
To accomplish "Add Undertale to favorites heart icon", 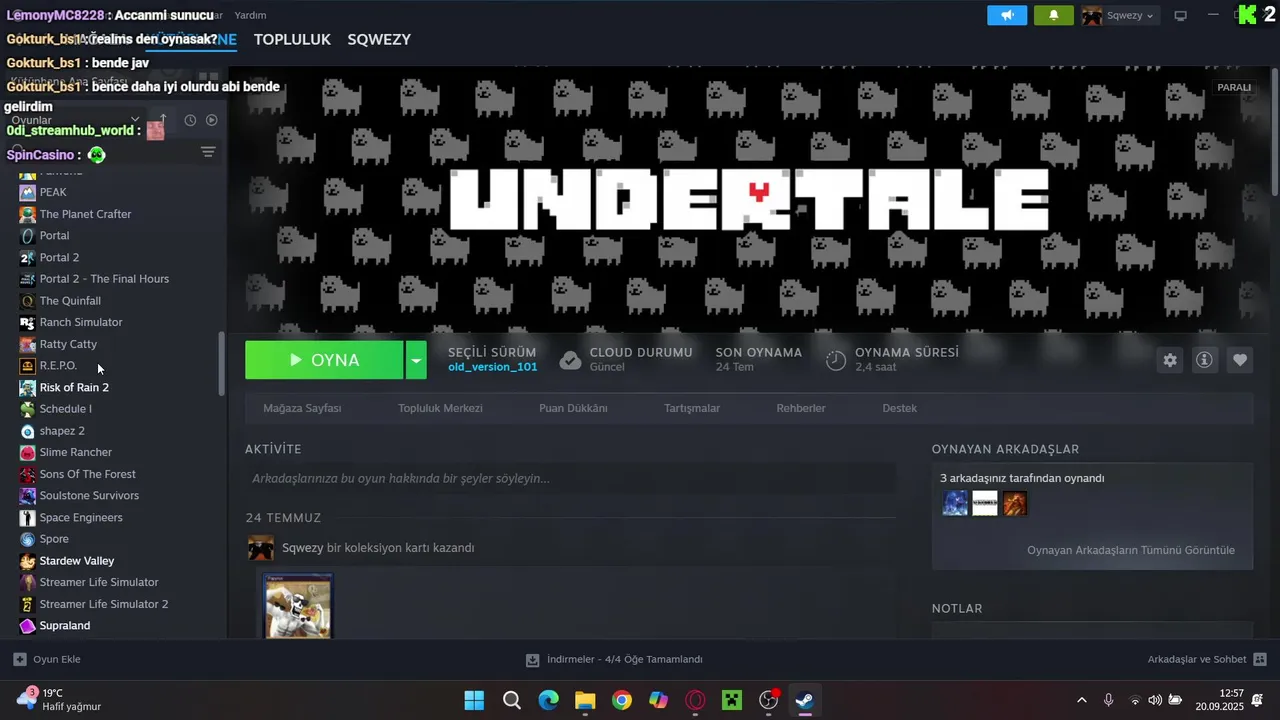I will [1240, 360].
